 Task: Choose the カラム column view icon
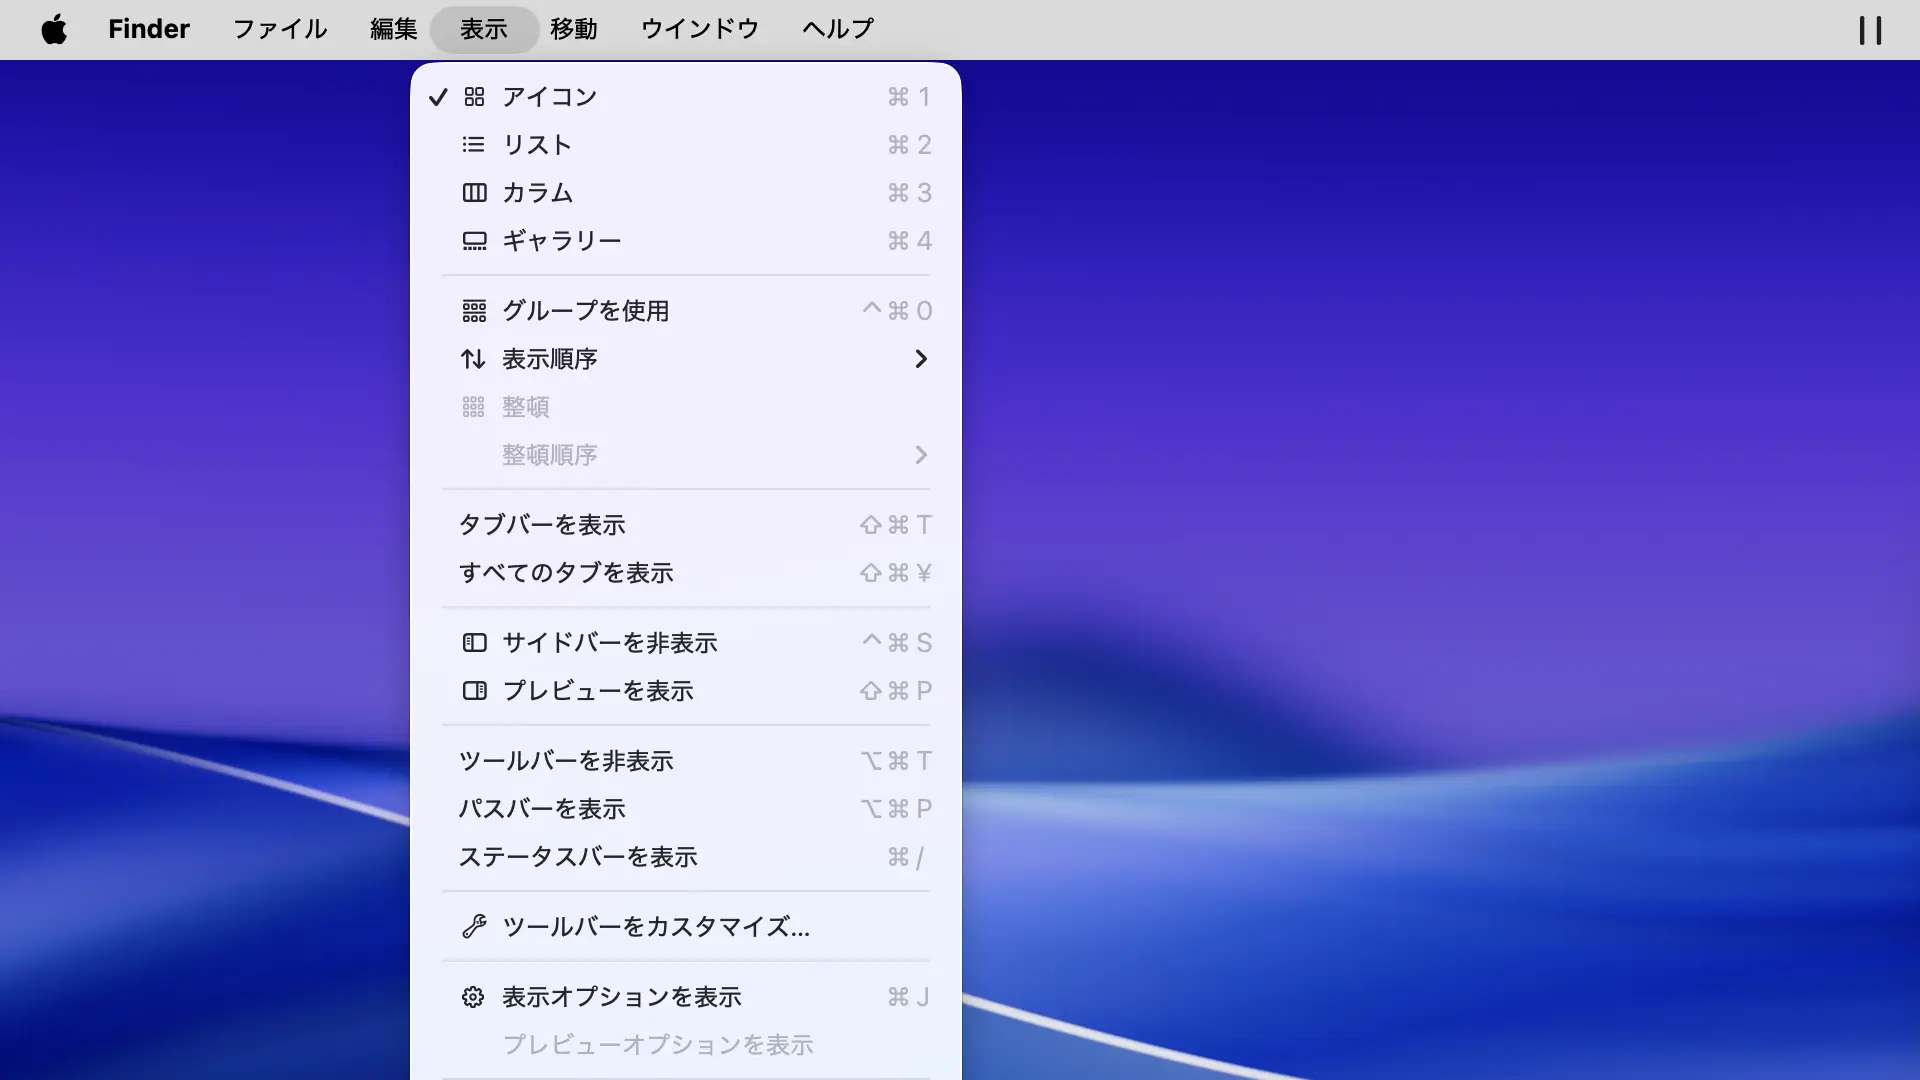(474, 193)
